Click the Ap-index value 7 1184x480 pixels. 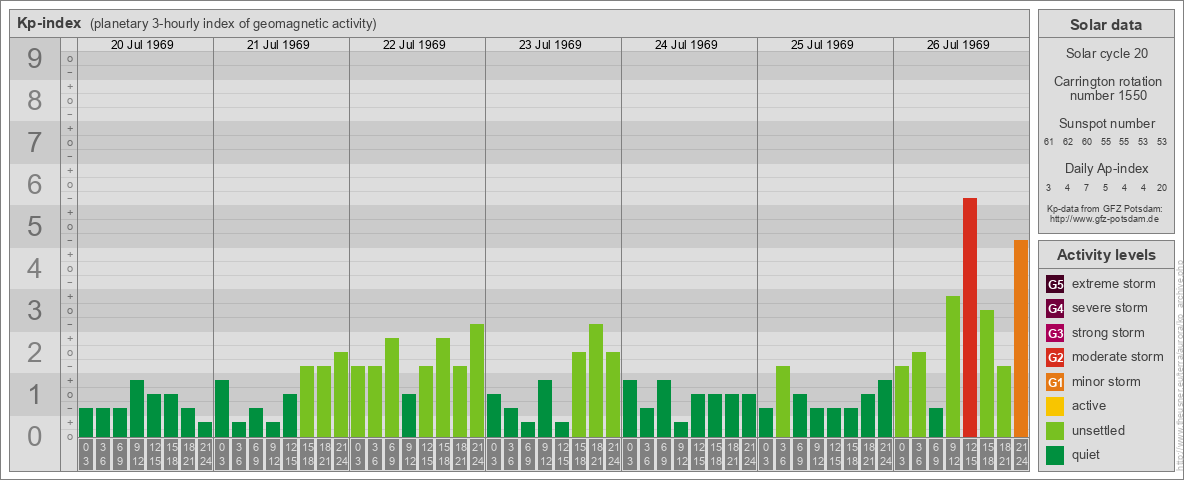coord(1087,187)
